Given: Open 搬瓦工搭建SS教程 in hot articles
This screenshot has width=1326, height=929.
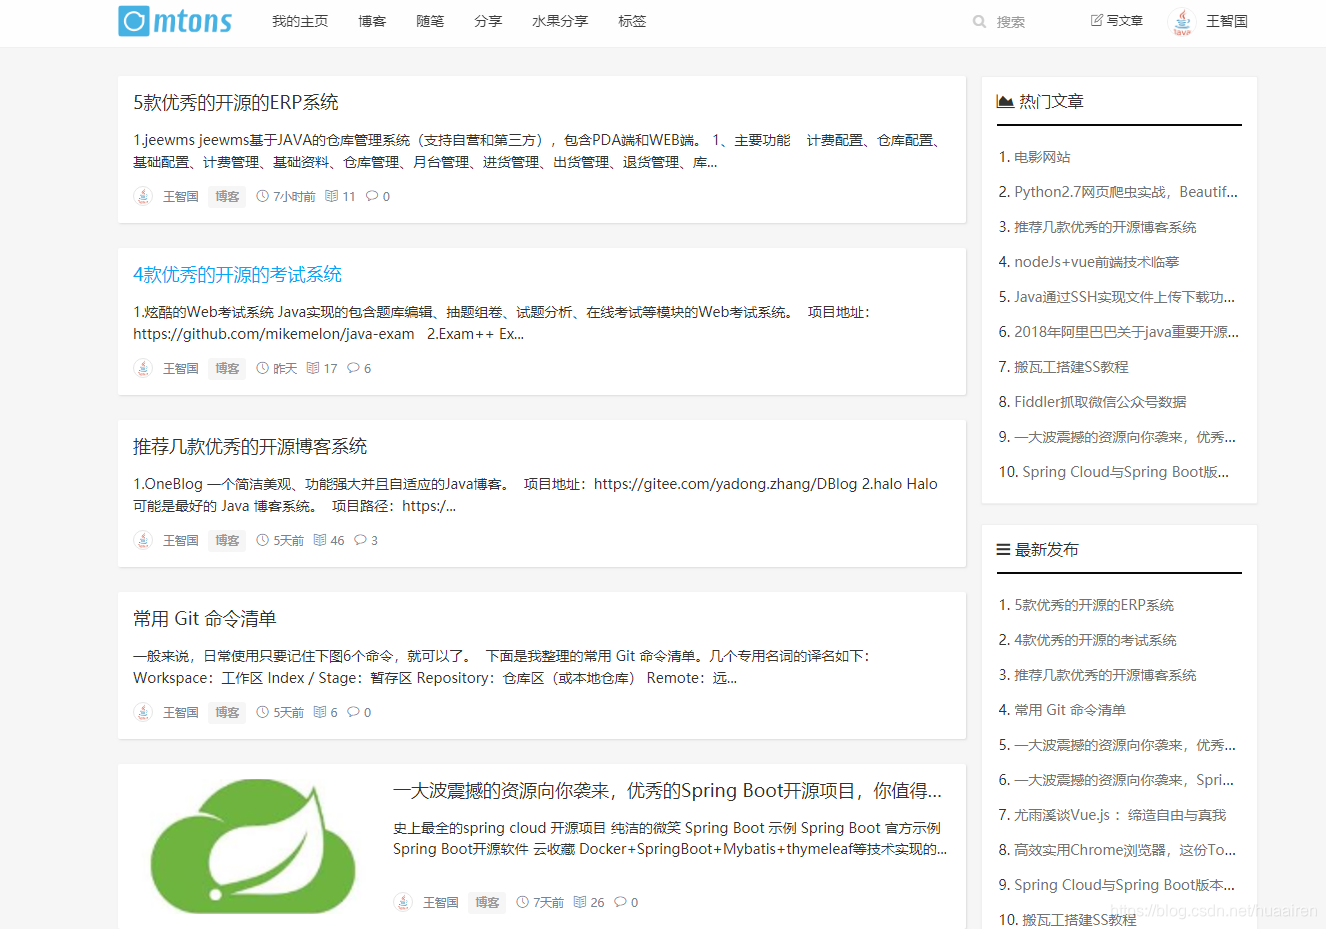Looking at the screenshot, I should click(x=1070, y=366).
